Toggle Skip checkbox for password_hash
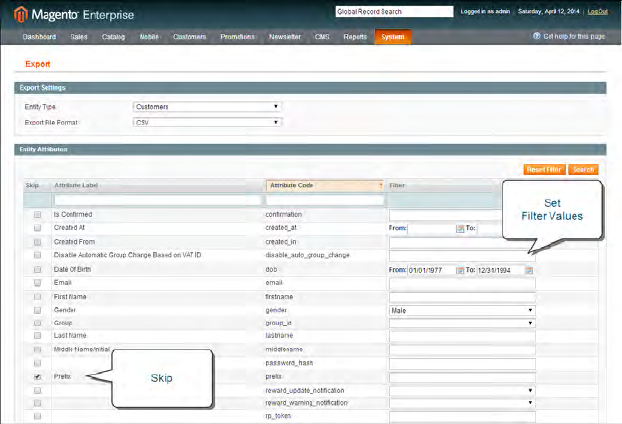Viewport: 622px width, 424px height. (x=37, y=363)
